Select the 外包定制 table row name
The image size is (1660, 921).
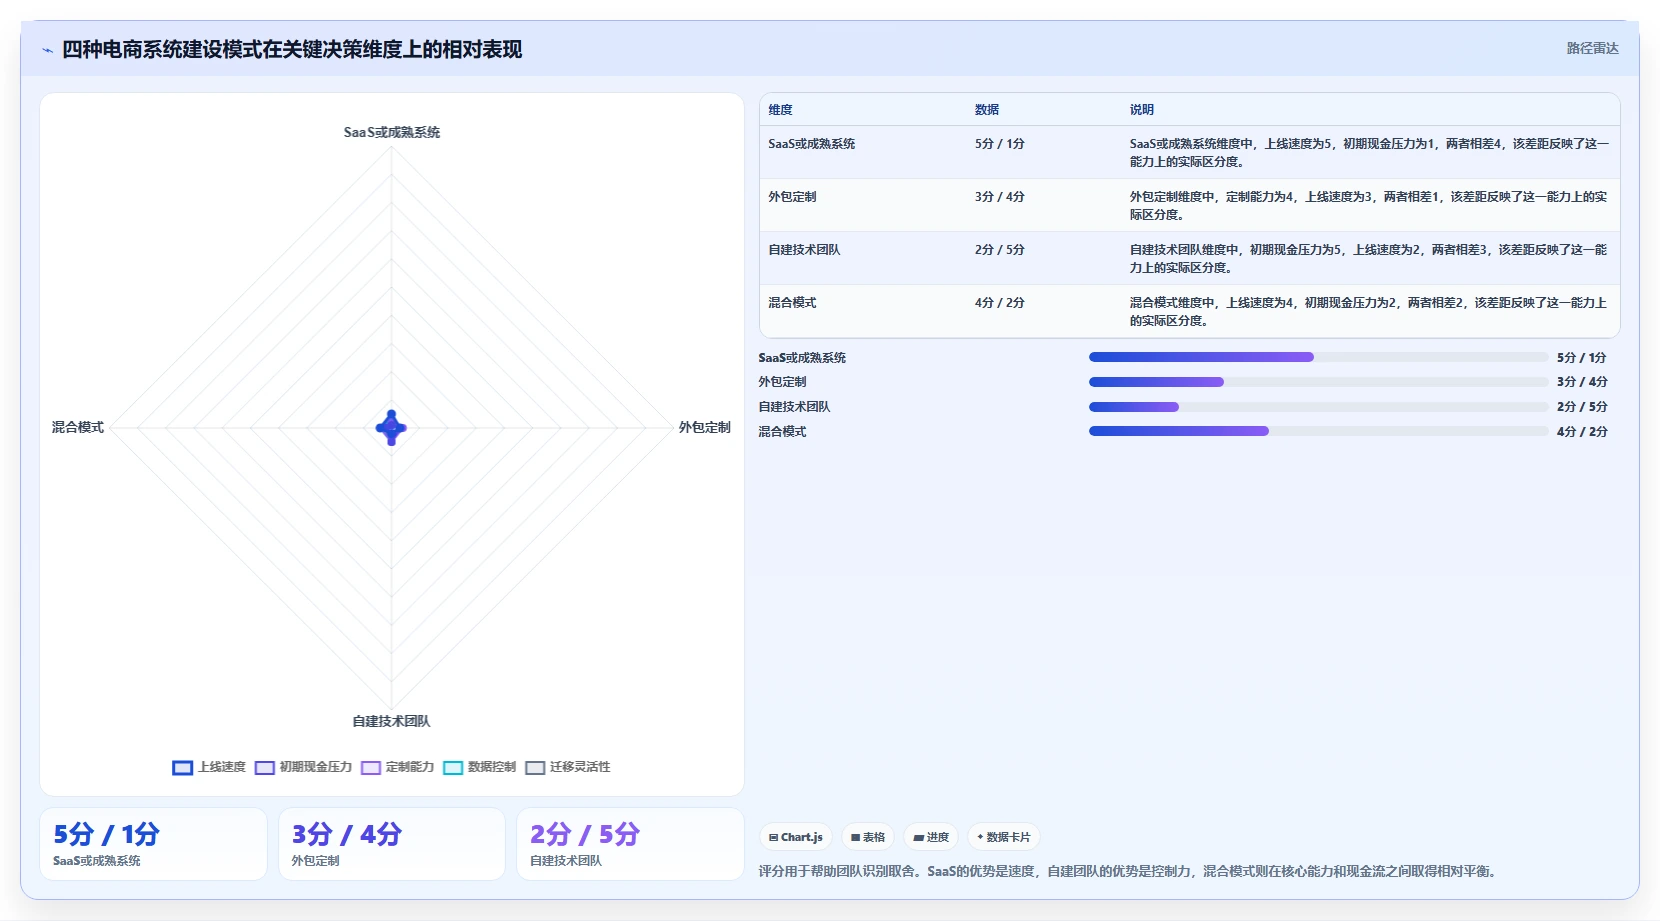(x=792, y=197)
